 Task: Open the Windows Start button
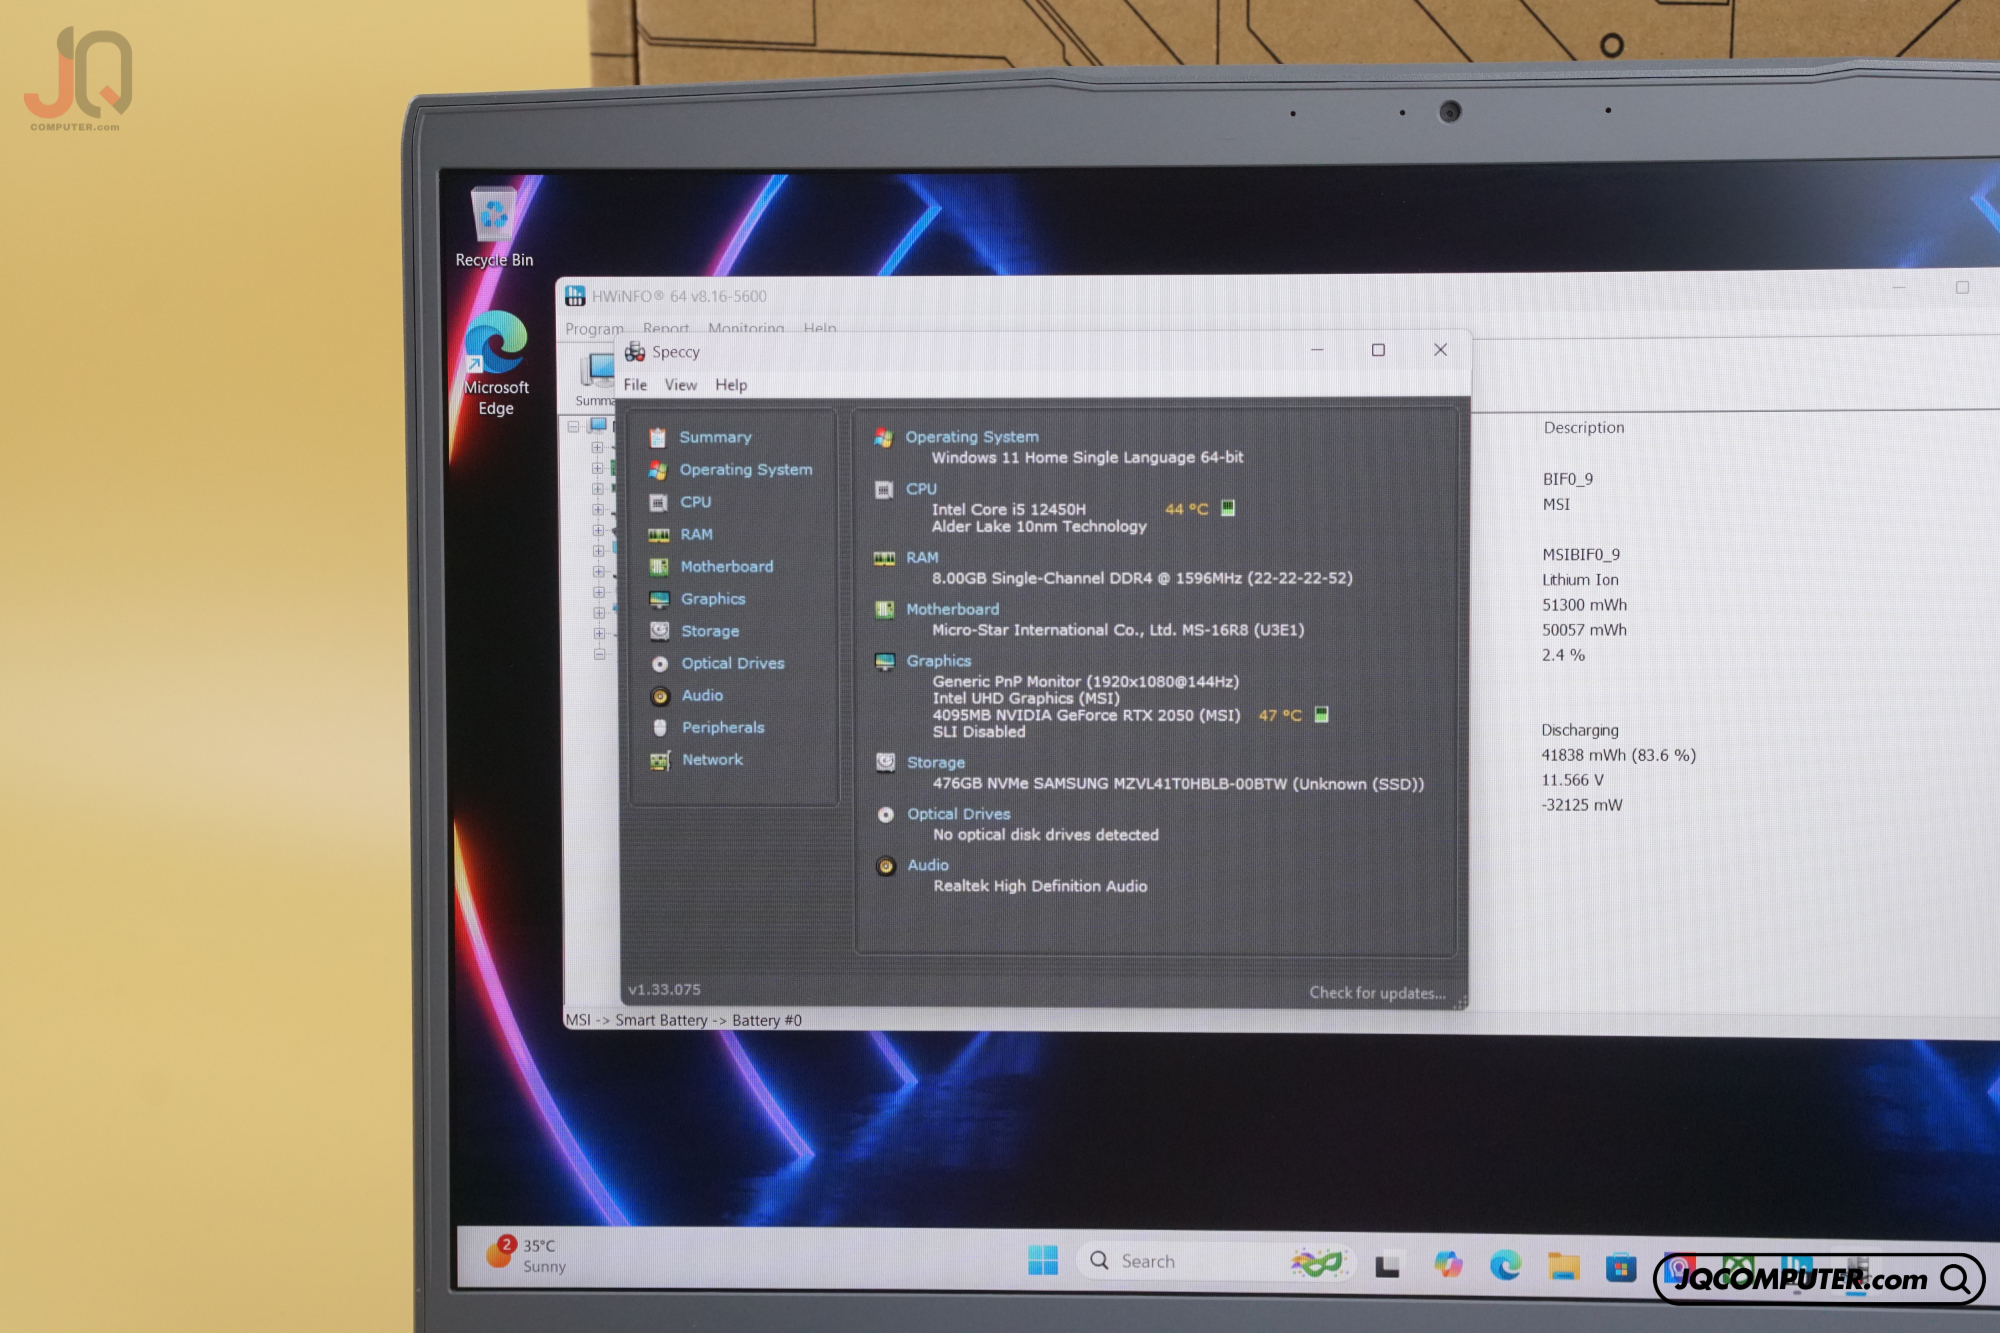pyautogui.click(x=1043, y=1261)
